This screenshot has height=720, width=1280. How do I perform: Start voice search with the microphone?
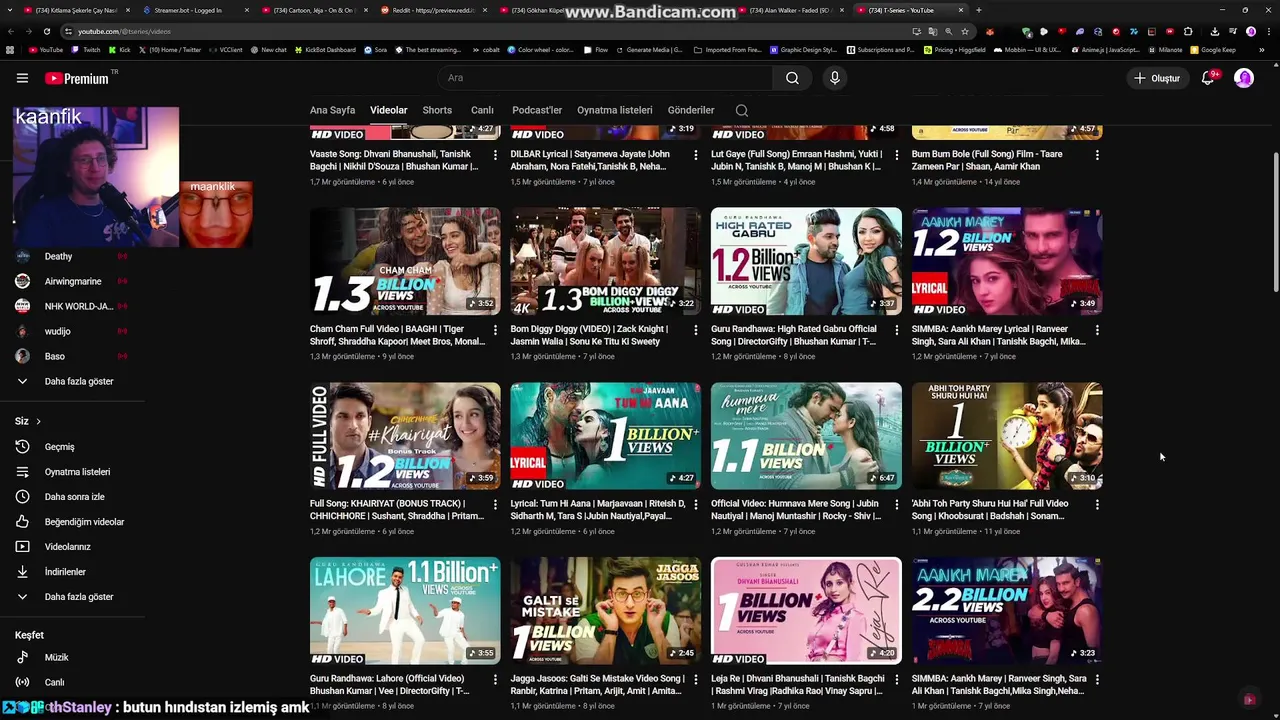click(835, 78)
